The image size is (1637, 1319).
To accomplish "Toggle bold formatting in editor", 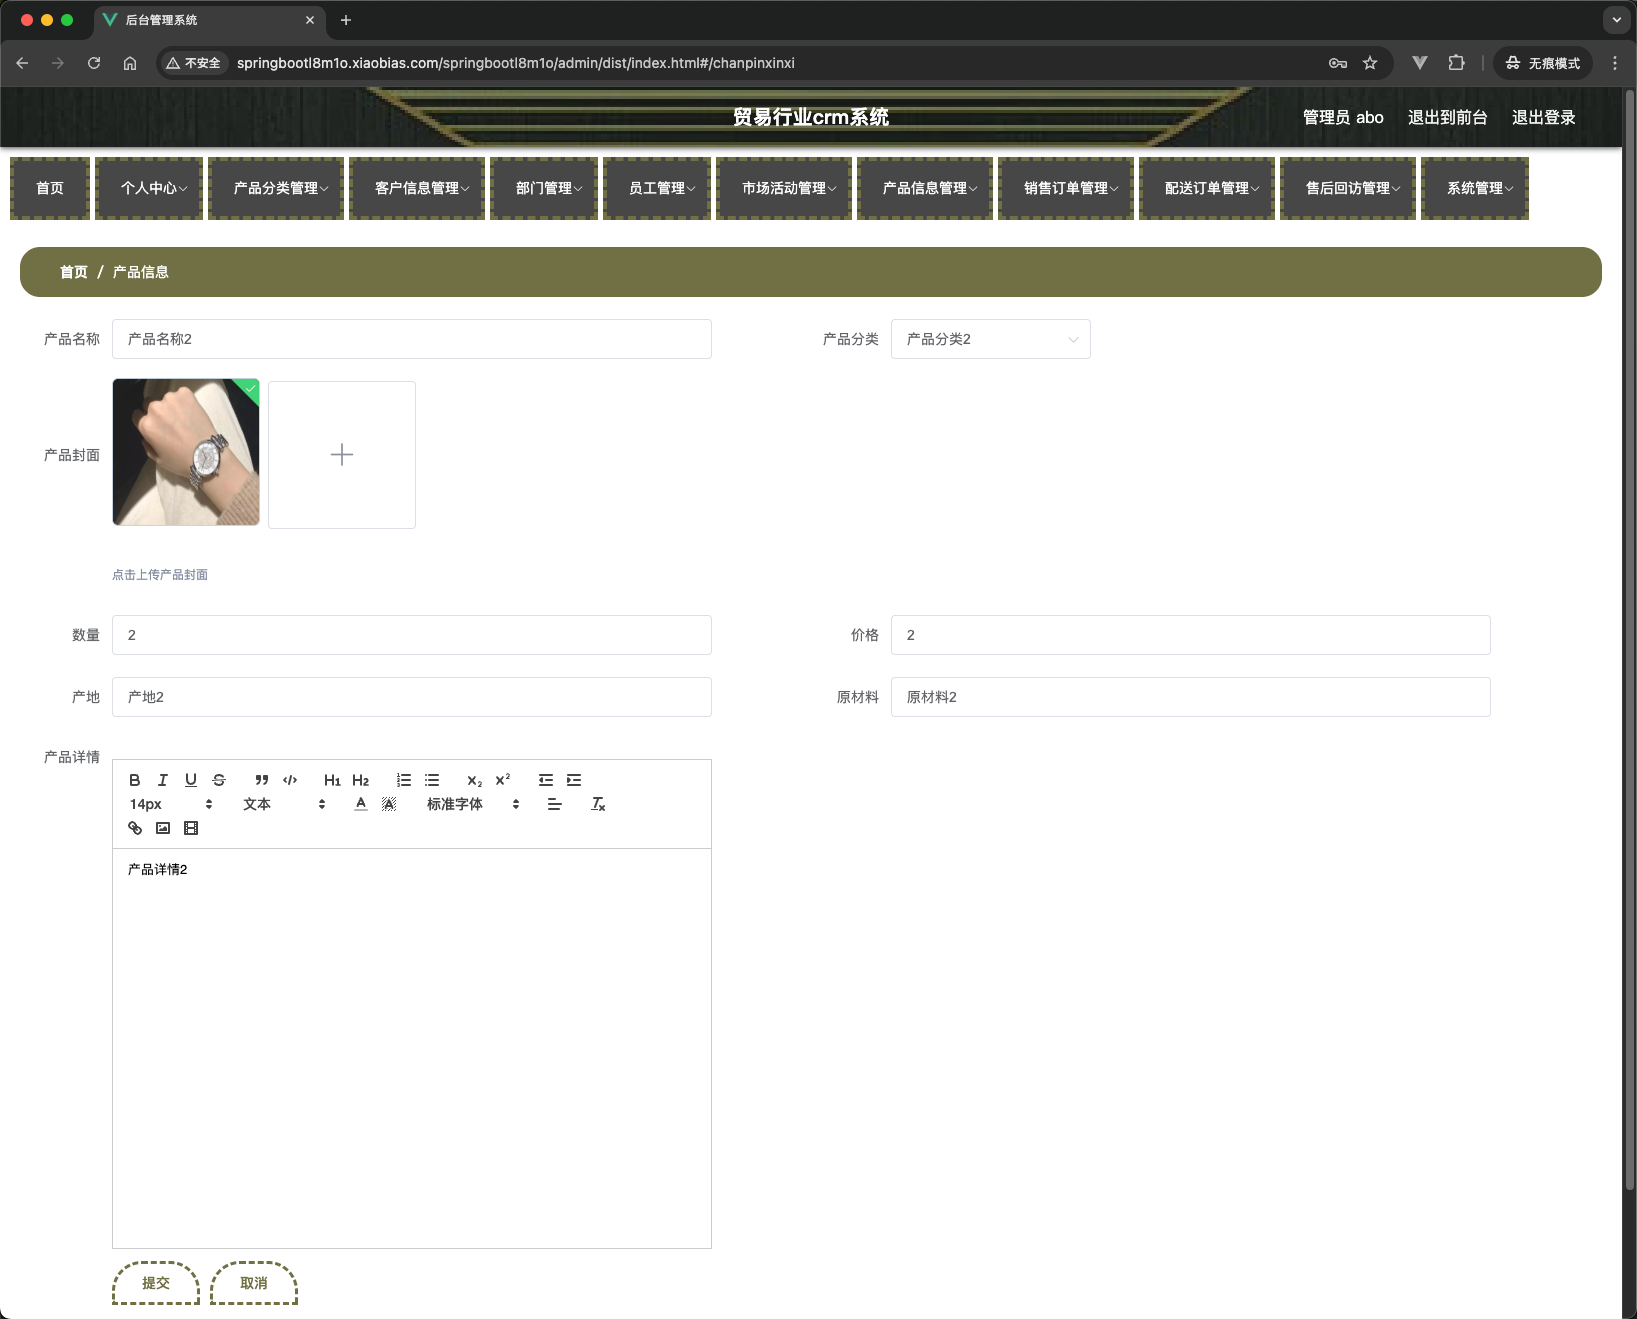I will point(135,780).
